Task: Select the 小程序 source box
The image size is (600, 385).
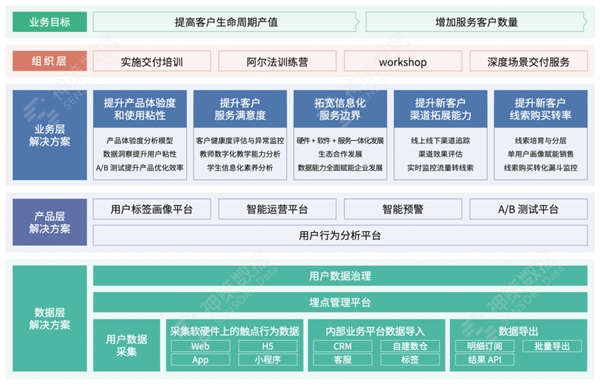Action: tap(268, 360)
